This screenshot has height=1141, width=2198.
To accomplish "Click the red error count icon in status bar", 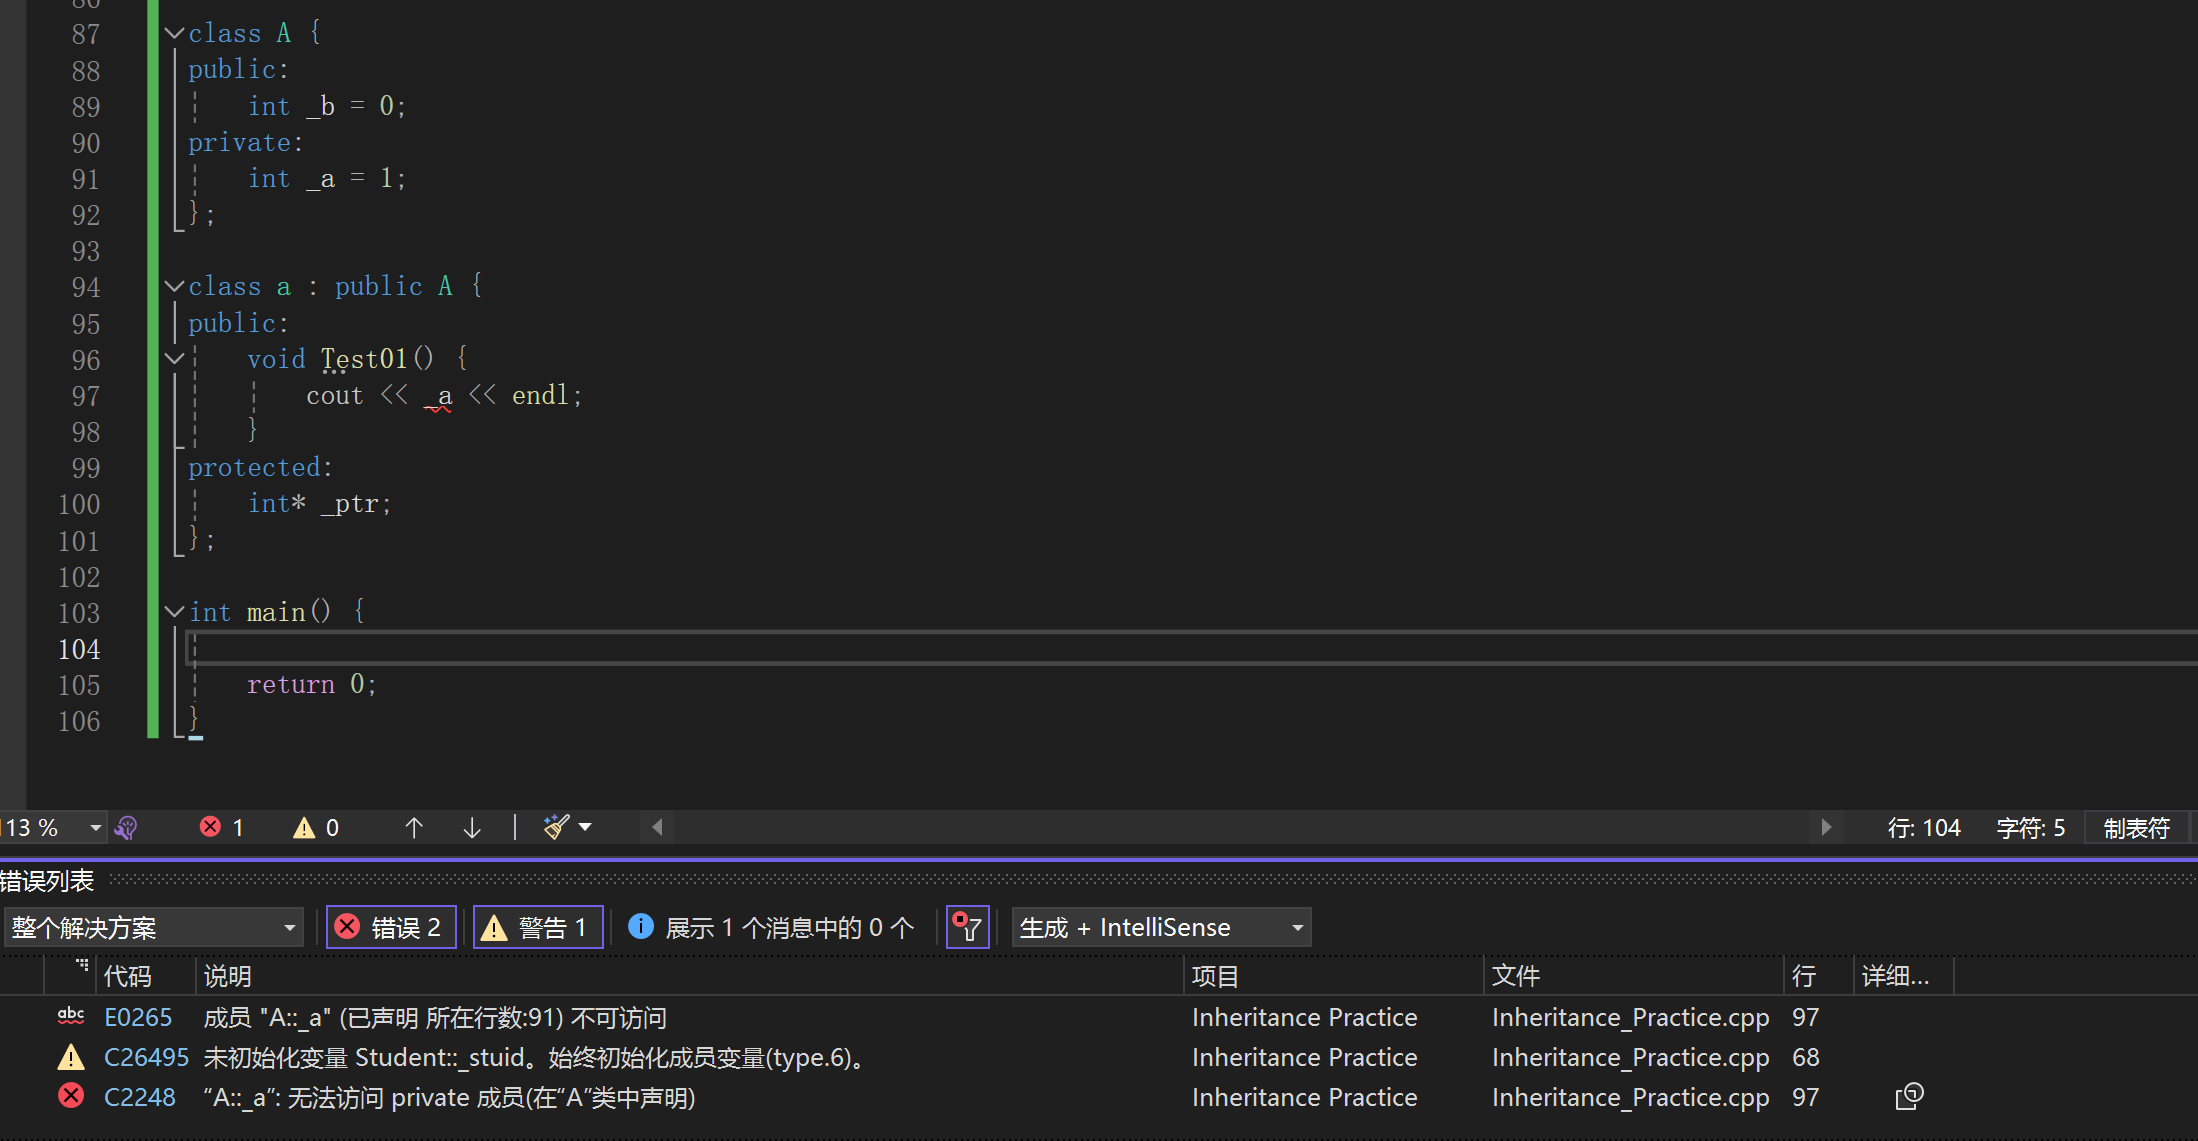I will pyautogui.click(x=211, y=827).
